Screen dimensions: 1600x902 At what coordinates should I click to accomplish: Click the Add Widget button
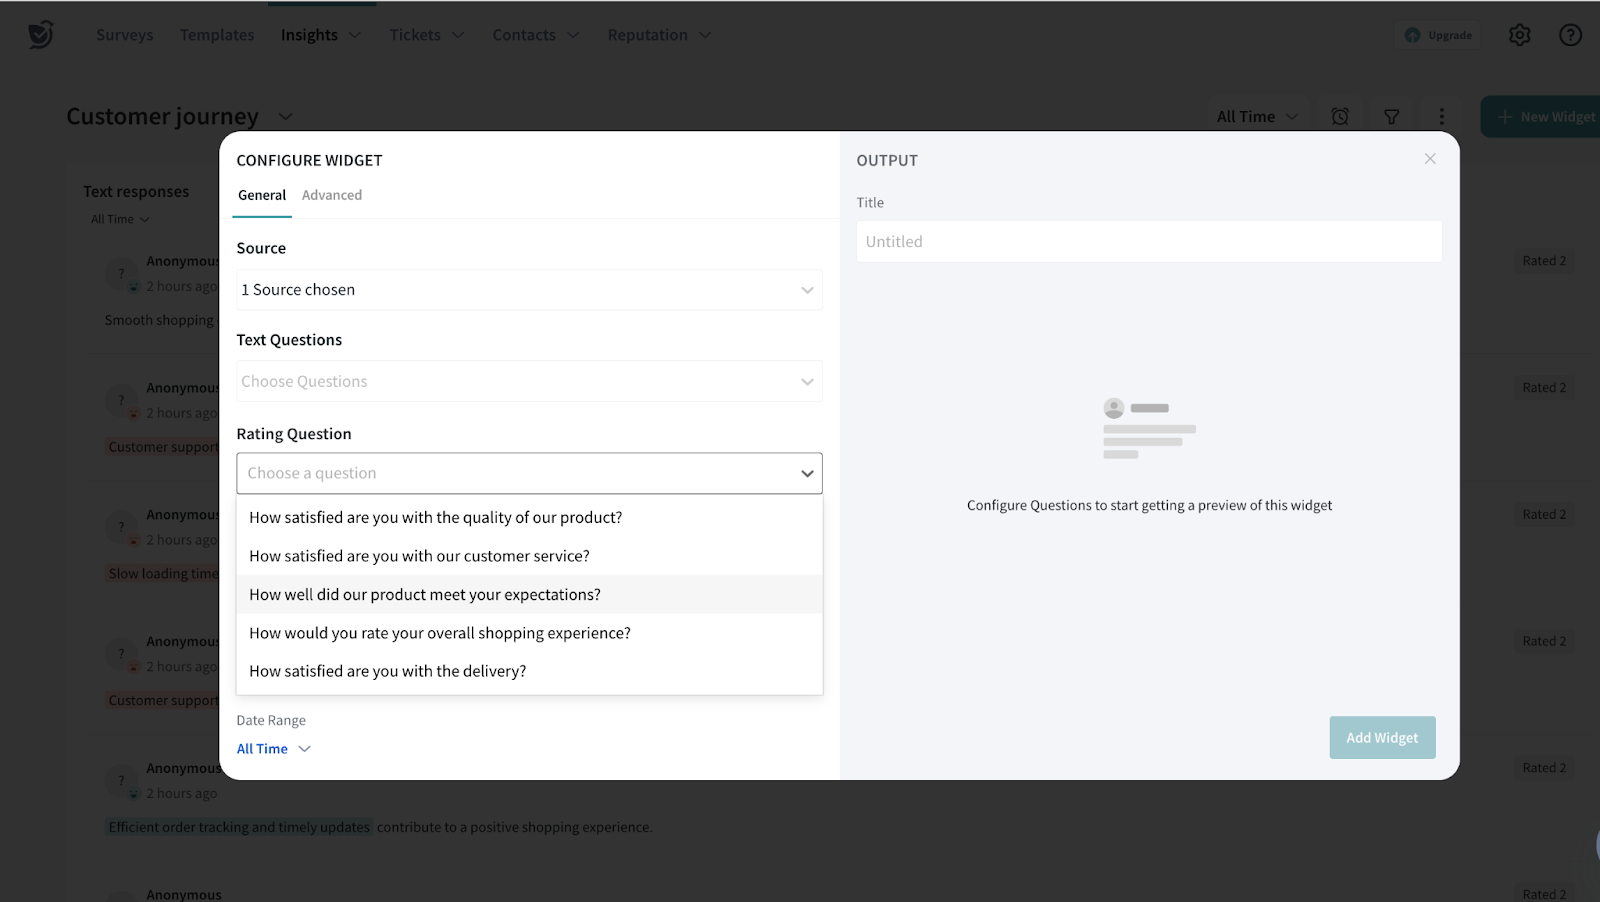tap(1381, 738)
